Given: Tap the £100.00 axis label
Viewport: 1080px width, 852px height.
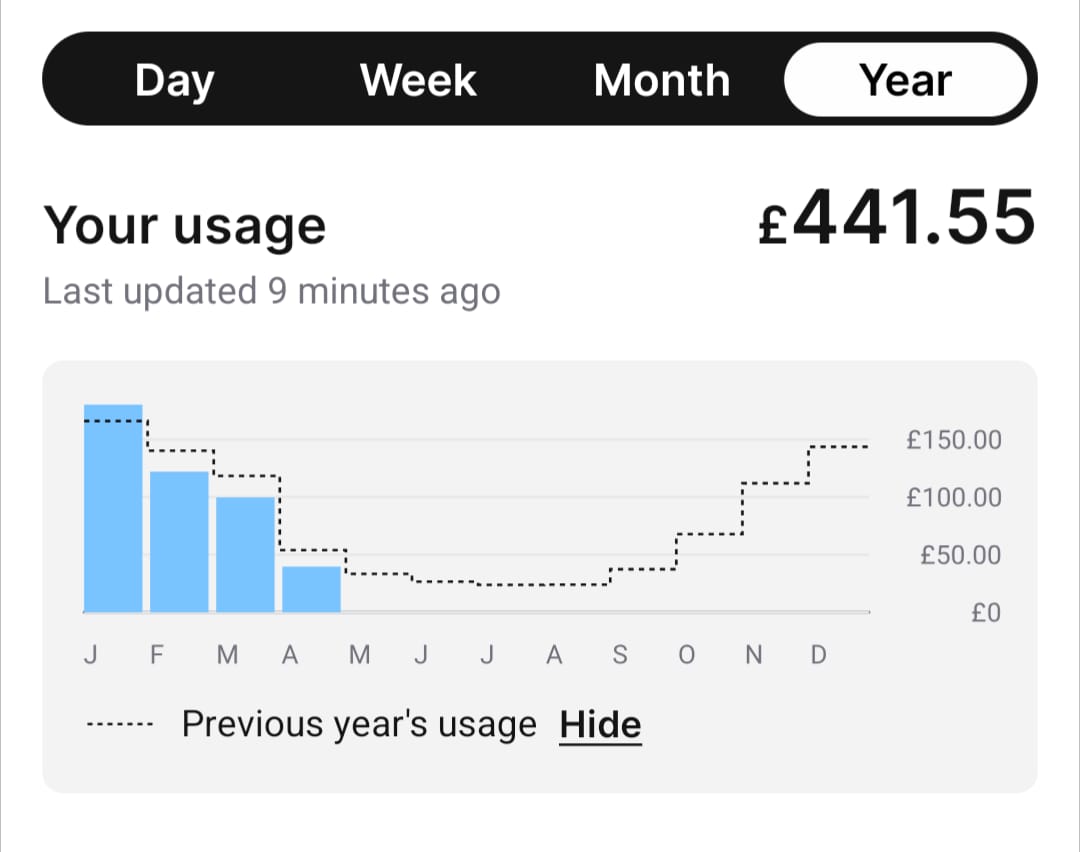Looking at the screenshot, I should click(x=953, y=497).
